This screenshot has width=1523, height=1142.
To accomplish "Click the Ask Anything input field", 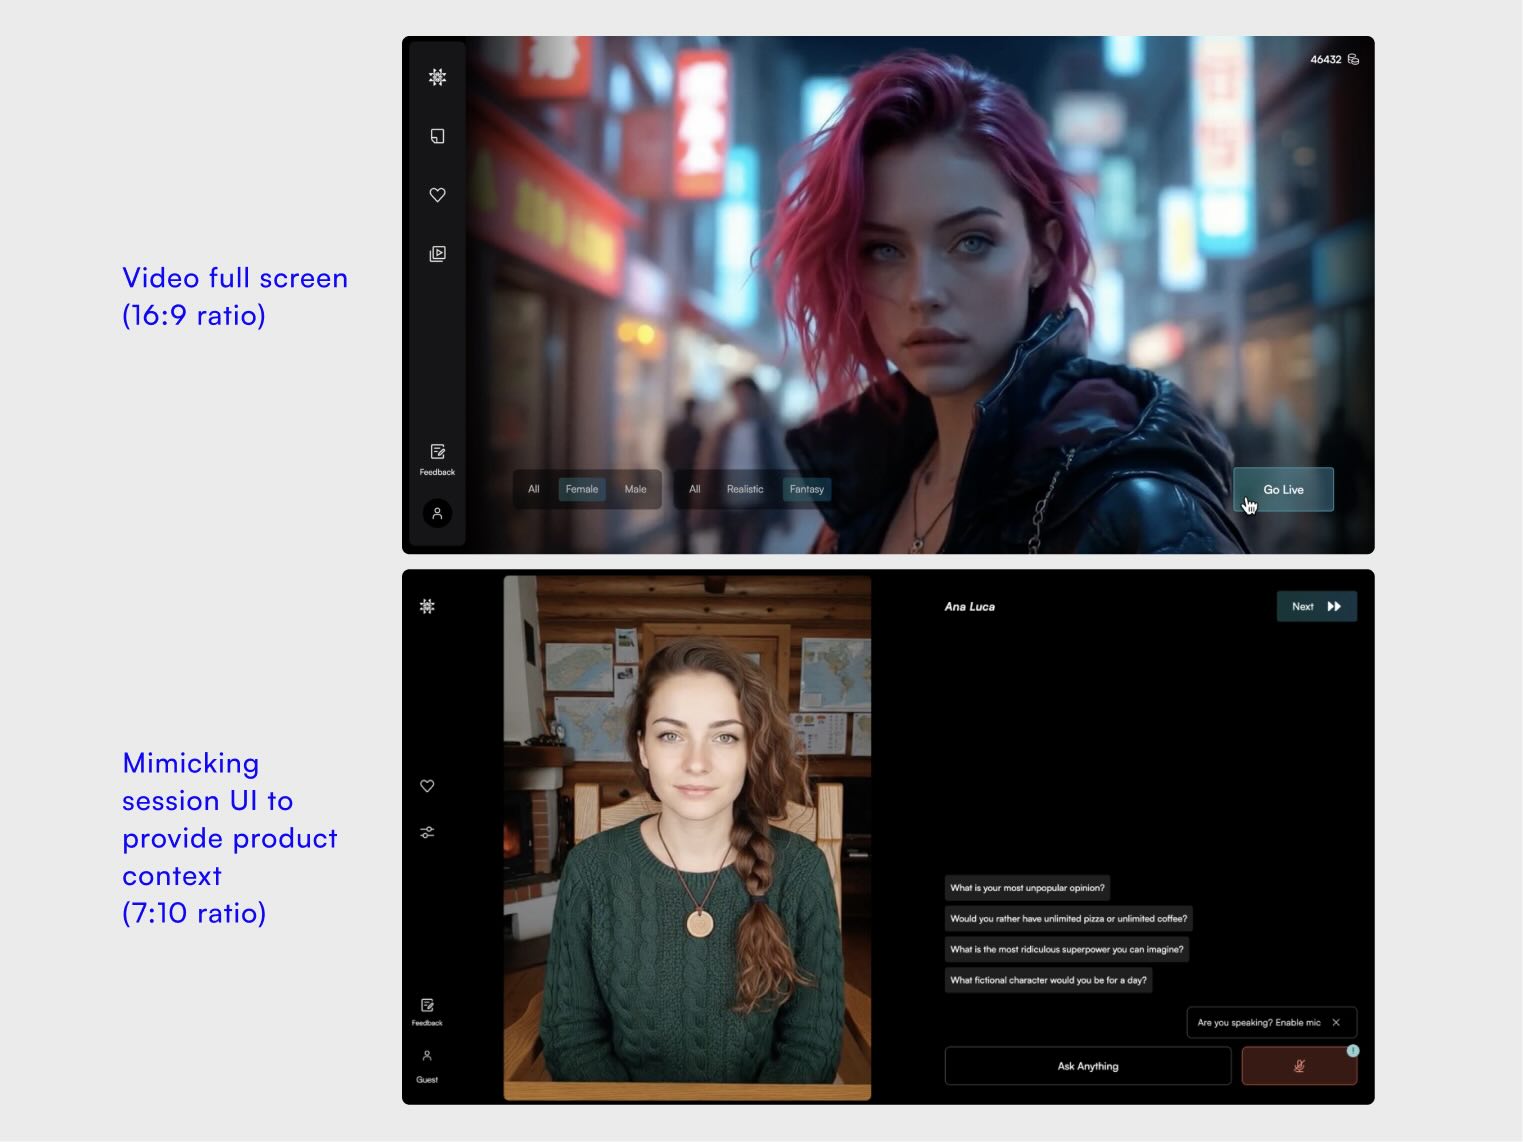I will click(1087, 1066).
